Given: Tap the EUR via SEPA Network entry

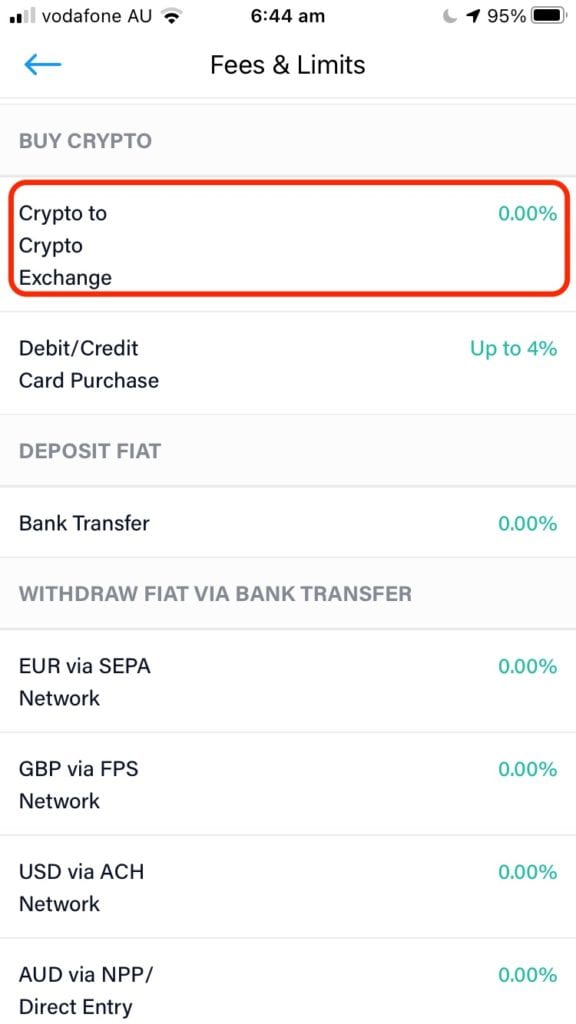Looking at the screenshot, I should (x=288, y=681).
